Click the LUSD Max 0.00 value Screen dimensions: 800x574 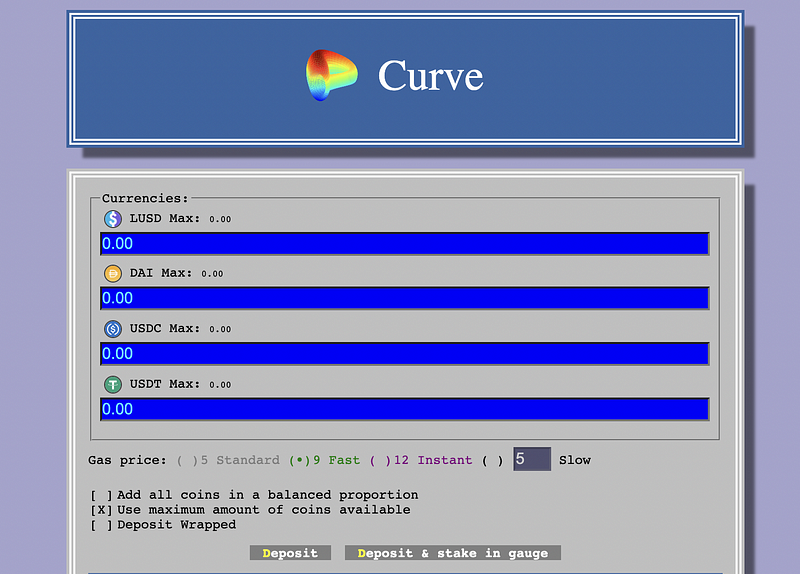point(220,219)
